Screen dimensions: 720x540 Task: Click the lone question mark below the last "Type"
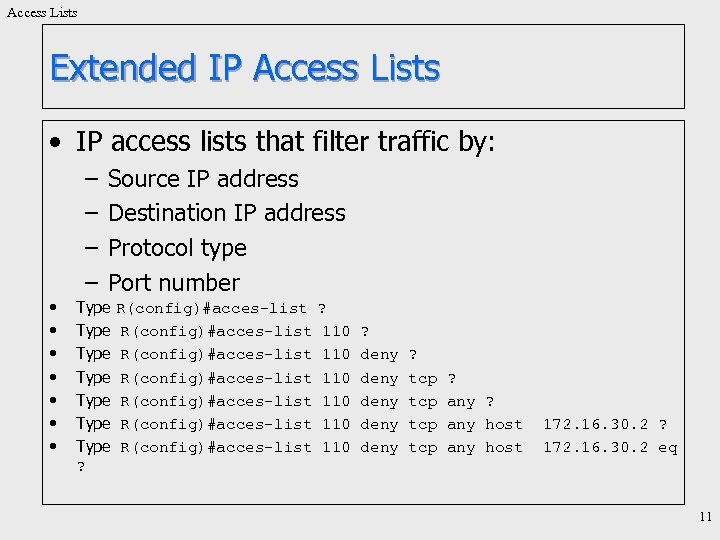[x=81, y=467]
